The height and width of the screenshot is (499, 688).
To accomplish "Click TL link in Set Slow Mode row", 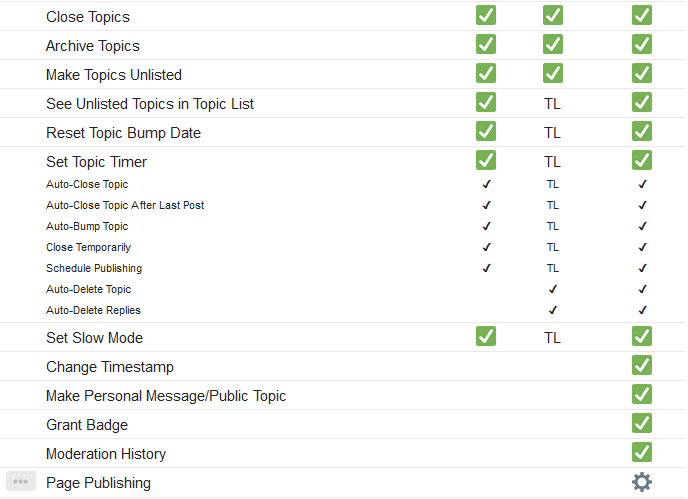I will 553,338.
